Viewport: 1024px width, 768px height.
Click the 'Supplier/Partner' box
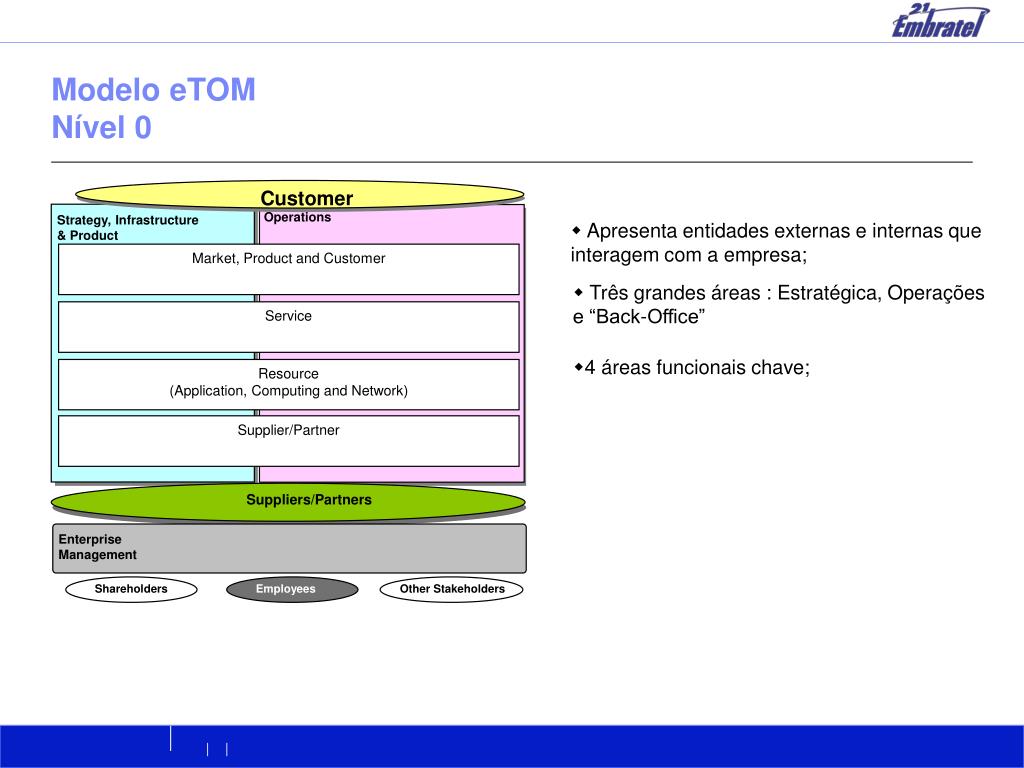tap(289, 441)
